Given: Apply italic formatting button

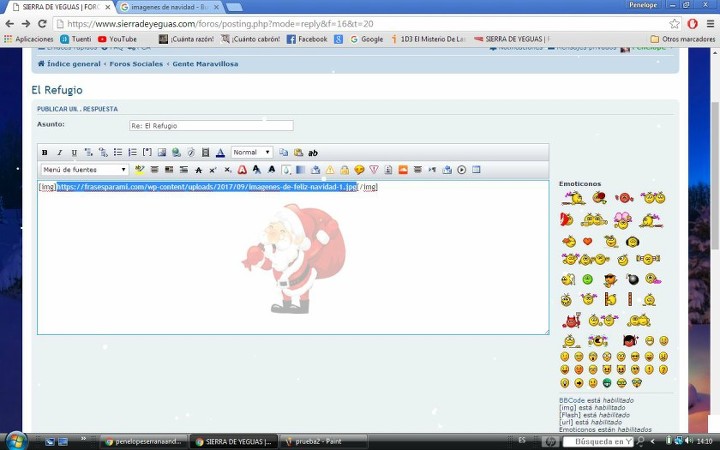Looking at the screenshot, I should click(x=59, y=152).
